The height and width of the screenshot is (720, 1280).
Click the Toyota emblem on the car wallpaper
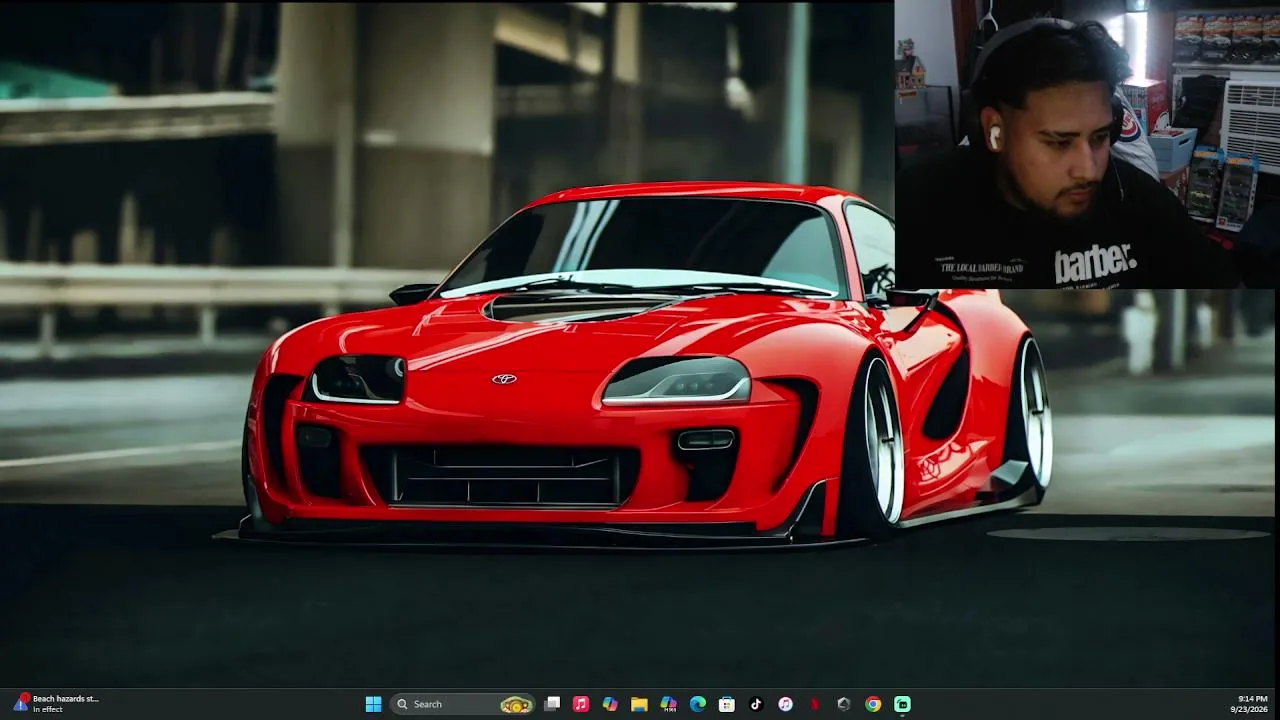[x=504, y=379]
